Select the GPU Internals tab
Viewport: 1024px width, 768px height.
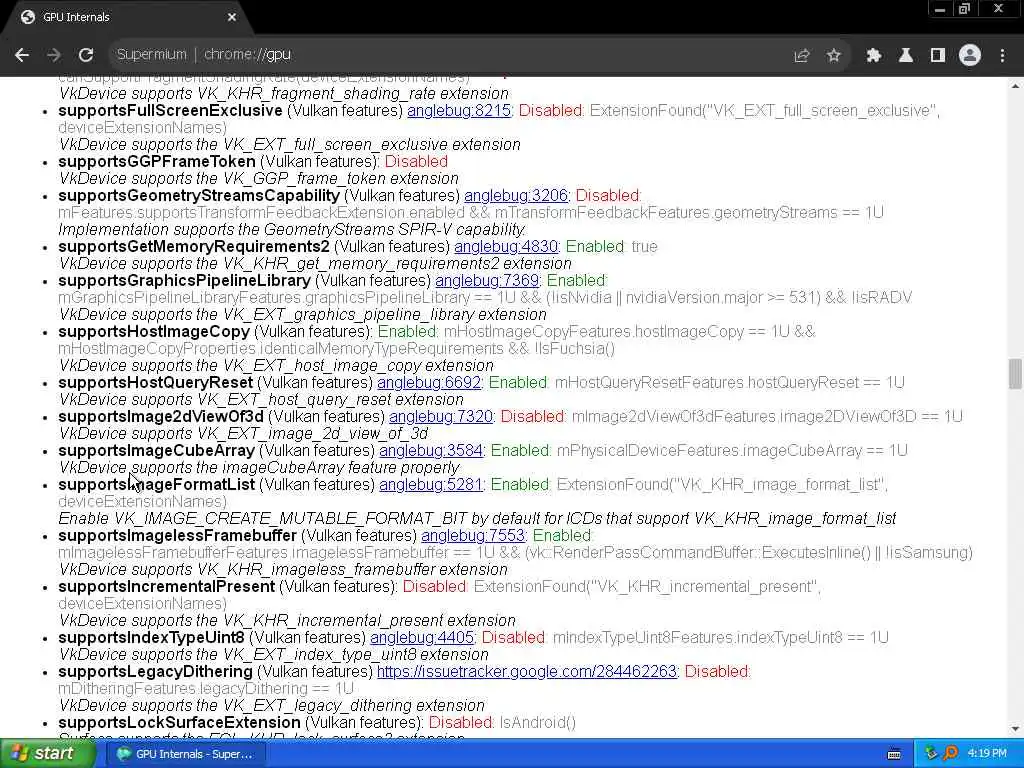127,18
